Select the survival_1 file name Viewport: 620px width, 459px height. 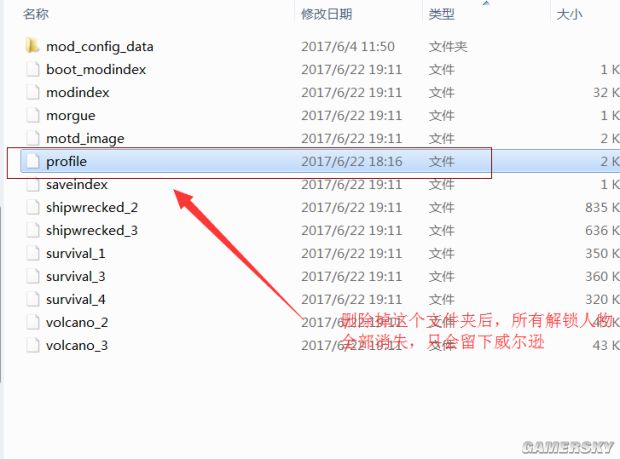click(x=76, y=253)
